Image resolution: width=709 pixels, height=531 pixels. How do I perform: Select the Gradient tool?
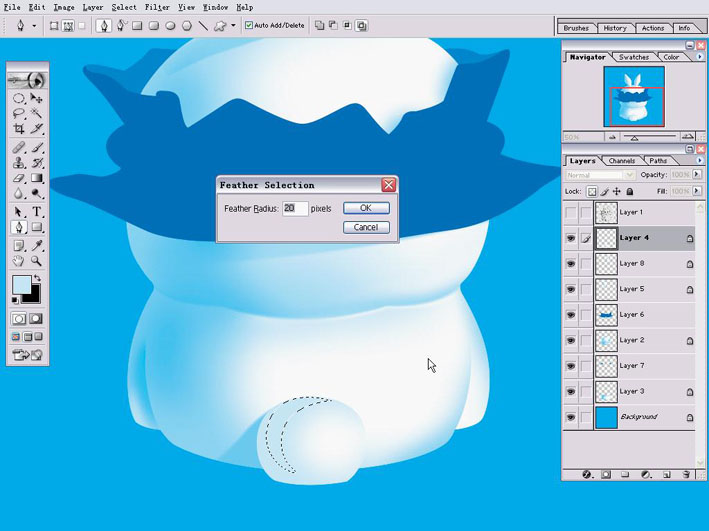(x=37, y=178)
